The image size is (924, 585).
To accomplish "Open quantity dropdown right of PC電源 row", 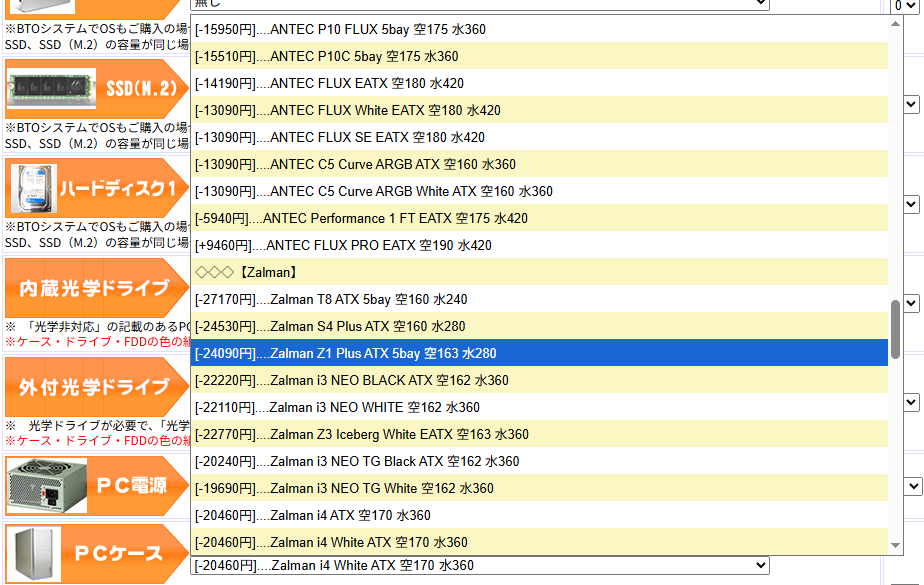I will (911, 486).
